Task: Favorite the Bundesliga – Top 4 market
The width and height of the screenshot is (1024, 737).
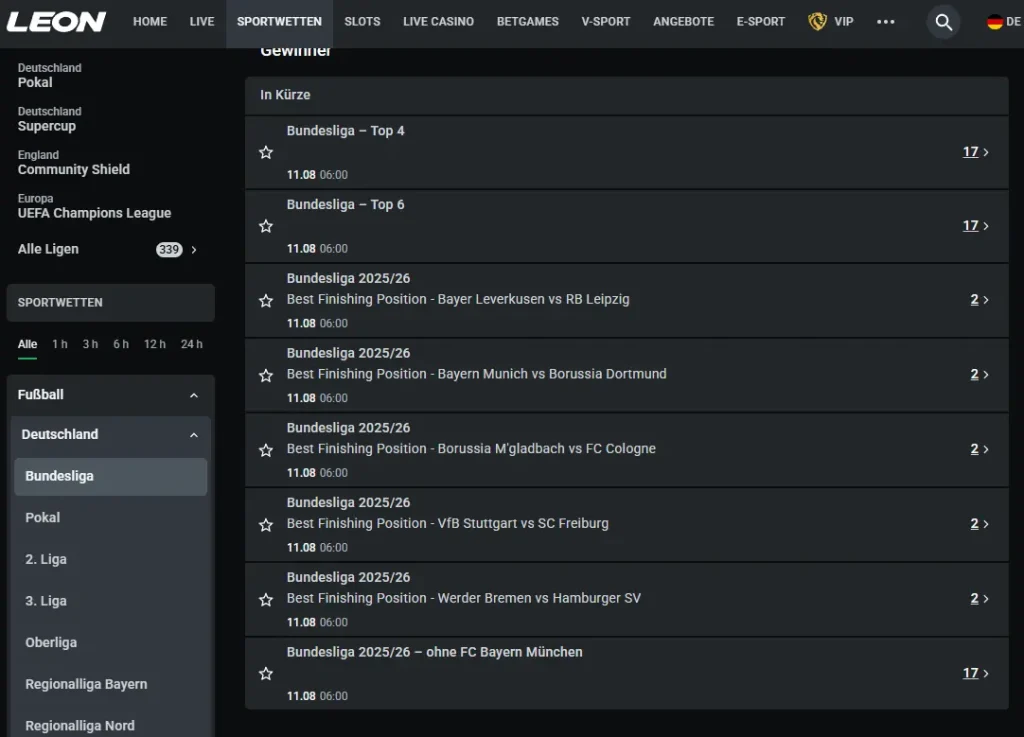Action: [266, 152]
